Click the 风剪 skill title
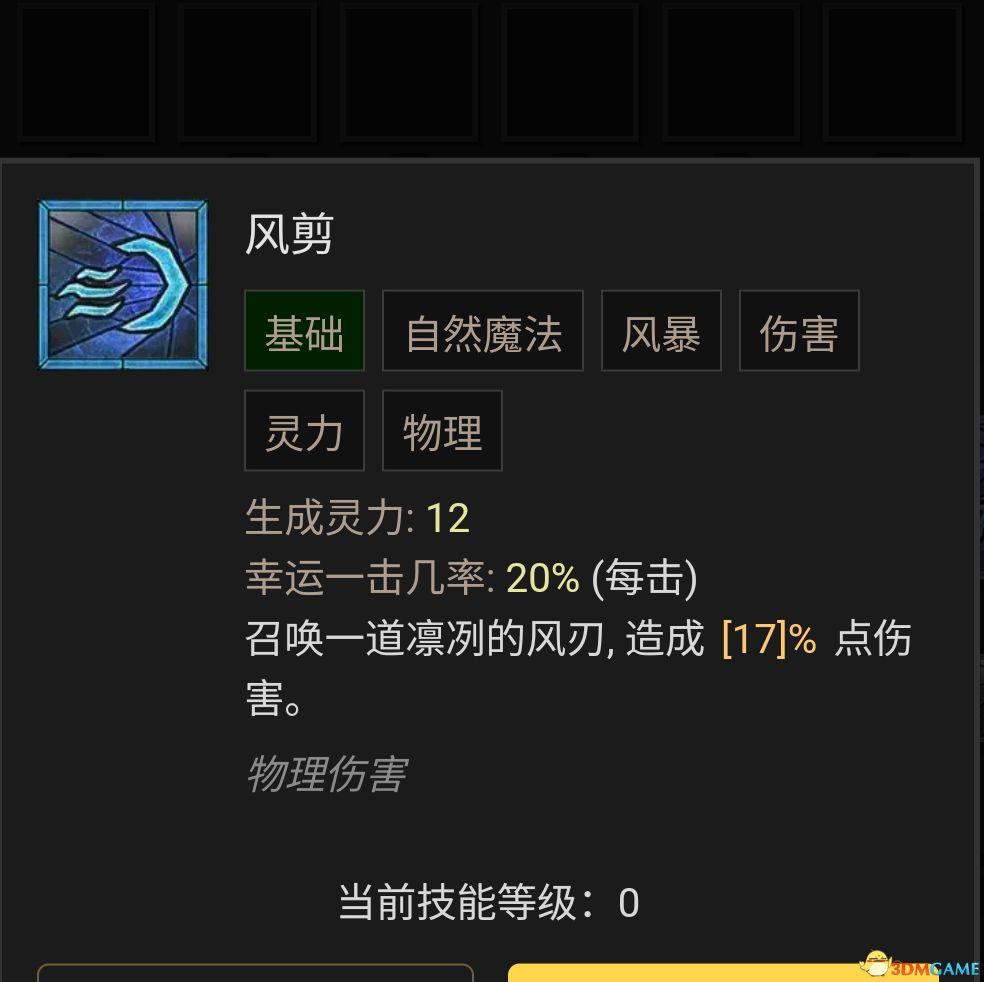The height and width of the screenshot is (982, 984). point(289,234)
